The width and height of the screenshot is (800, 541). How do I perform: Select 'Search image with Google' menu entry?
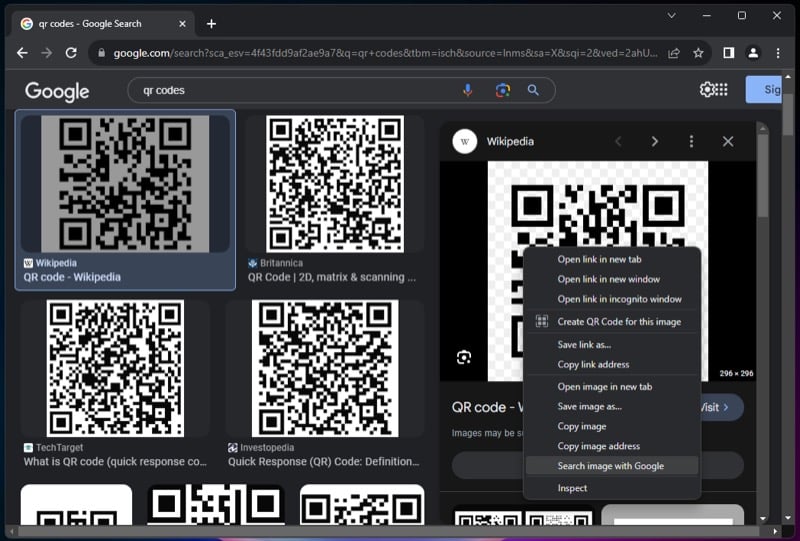coord(610,466)
